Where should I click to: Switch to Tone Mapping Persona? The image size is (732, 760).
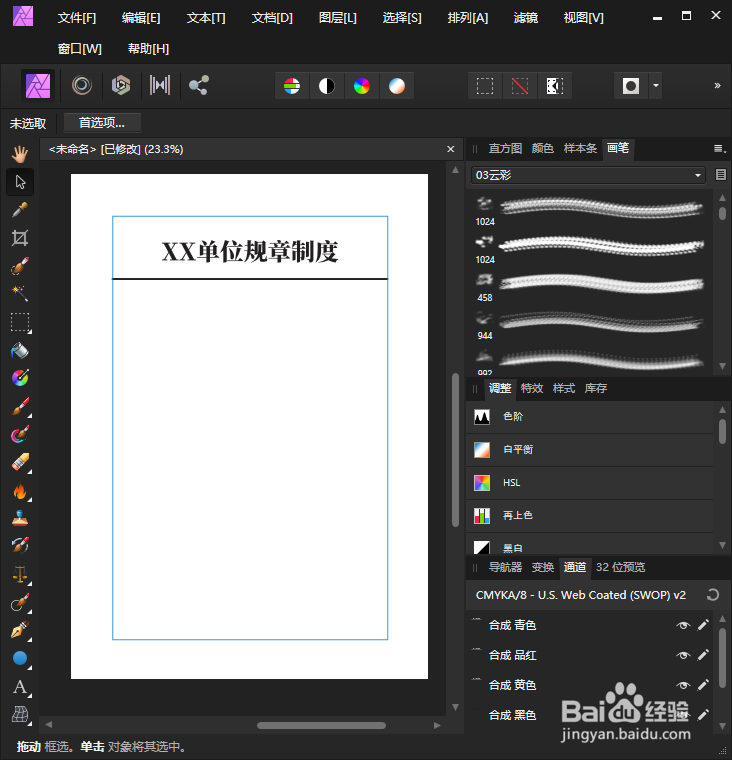[x=160, y=86]
